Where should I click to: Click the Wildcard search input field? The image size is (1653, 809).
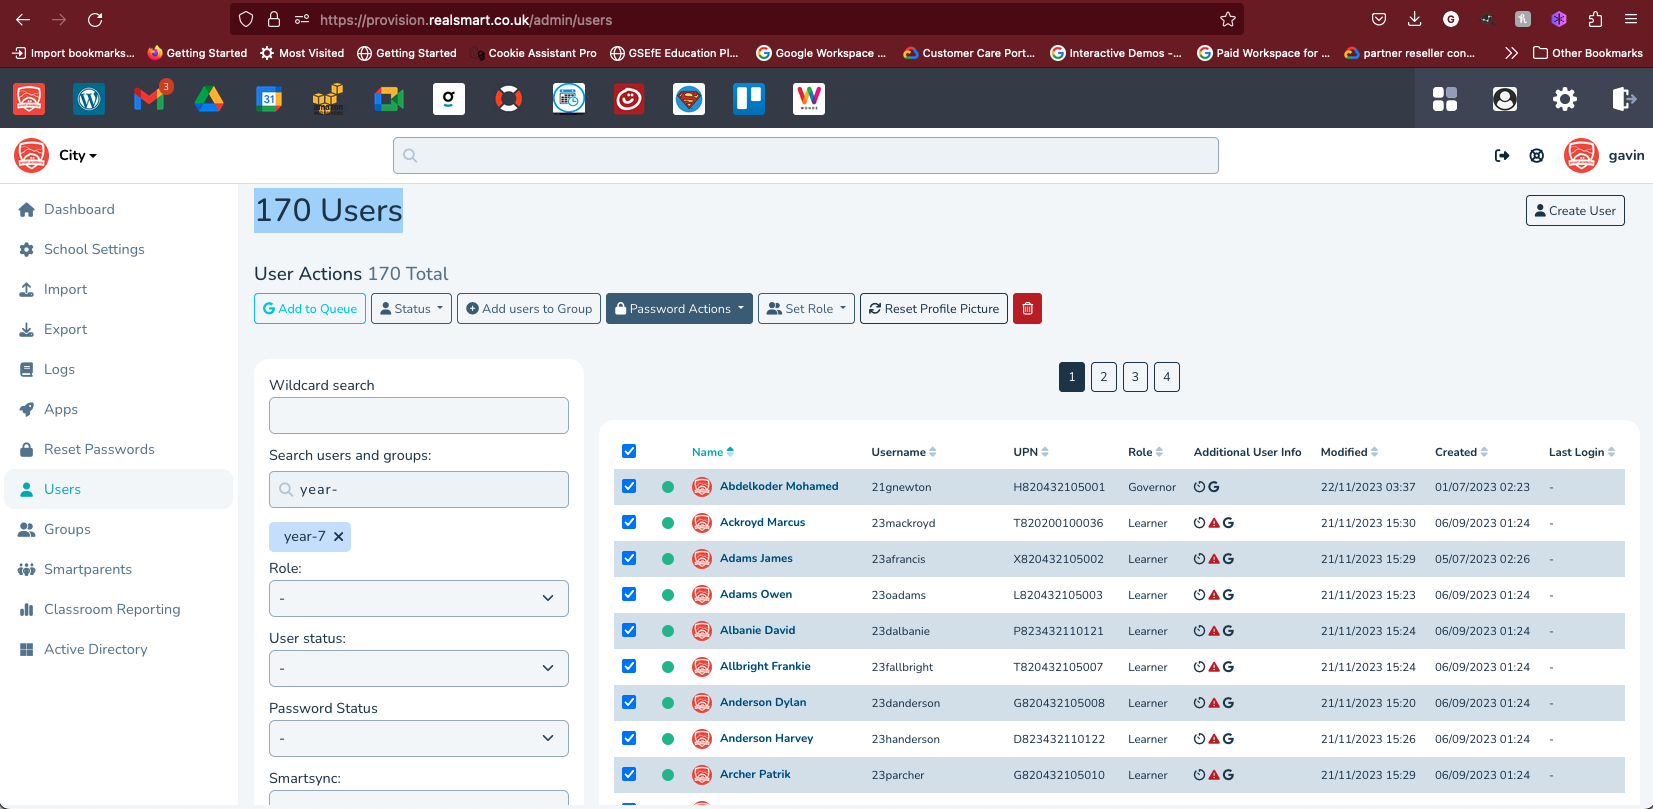pos(418,415)
